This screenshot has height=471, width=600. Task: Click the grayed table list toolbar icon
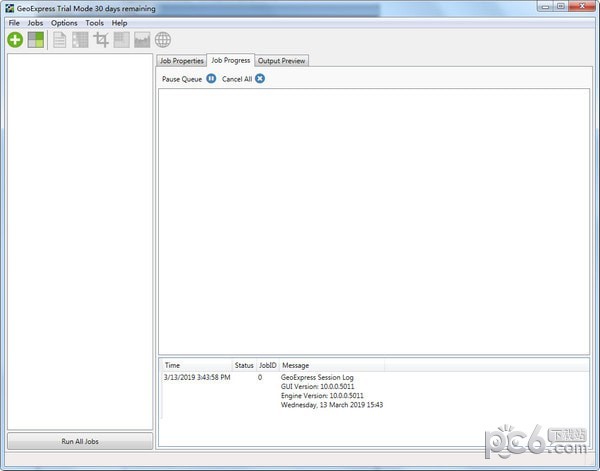[x=80, y=40]
